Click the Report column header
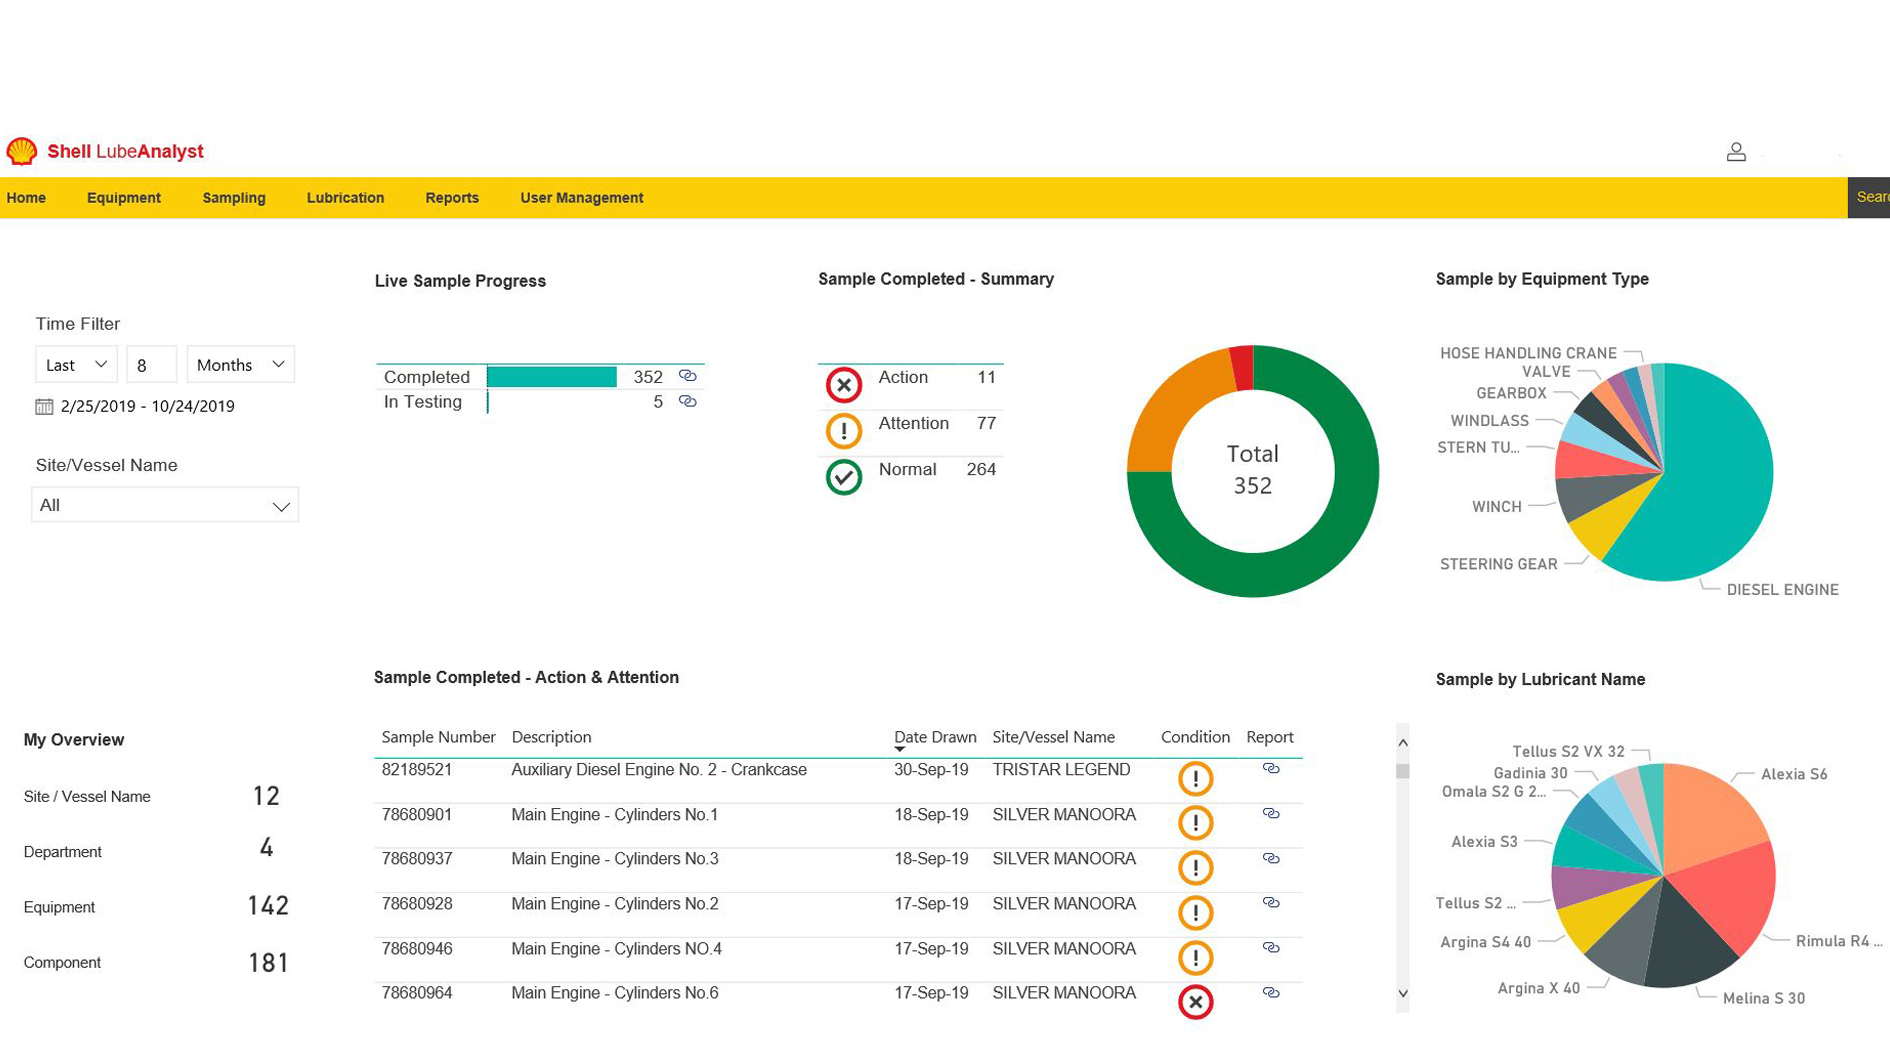The image size is (1890, 1063). 1270,737
